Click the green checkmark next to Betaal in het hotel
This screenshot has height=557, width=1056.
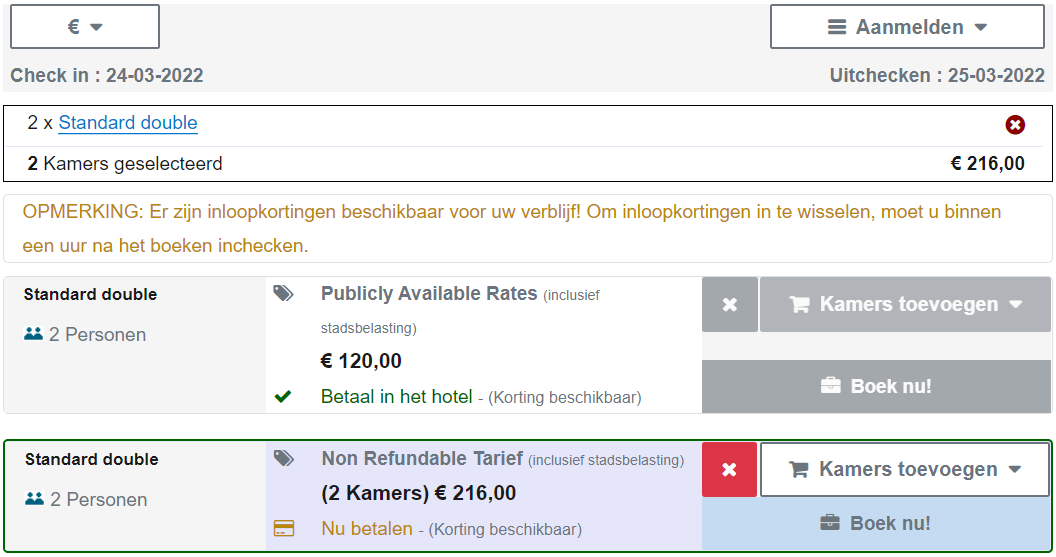(x=283, y=397)
